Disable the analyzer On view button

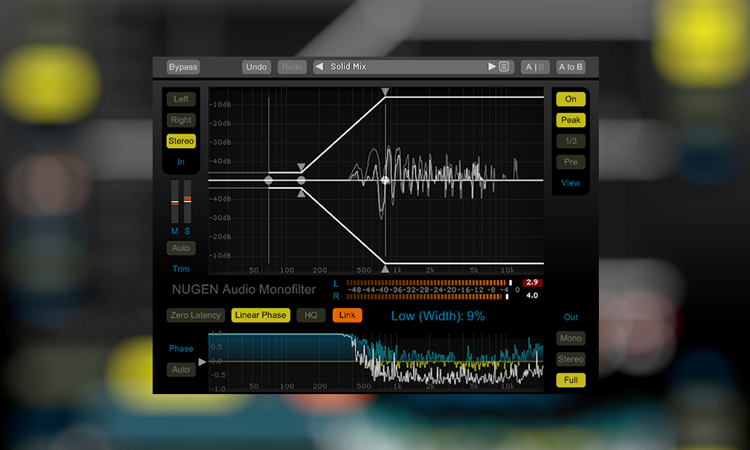click(570, 99)
